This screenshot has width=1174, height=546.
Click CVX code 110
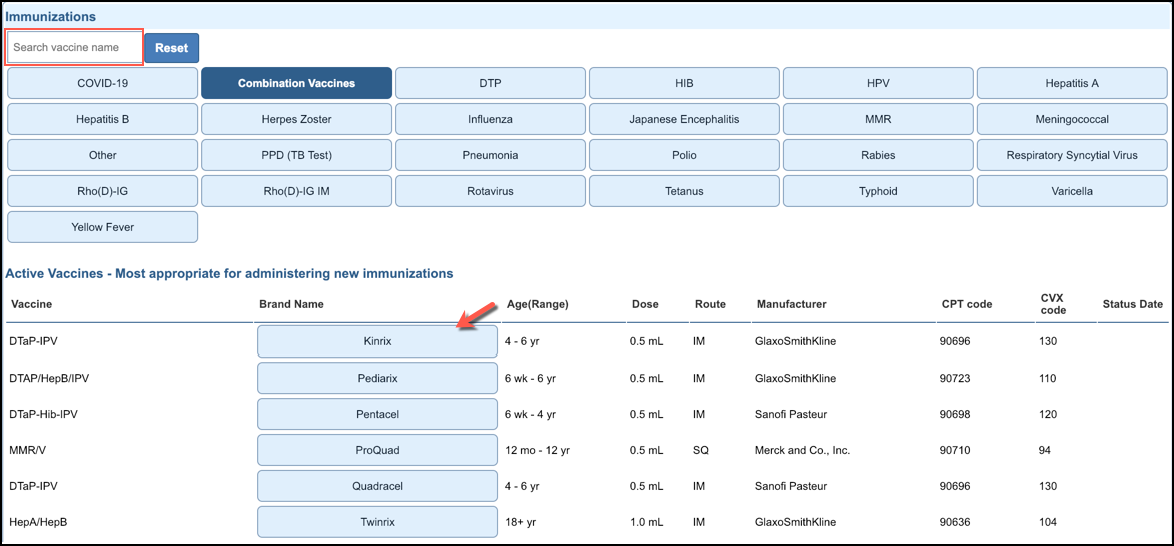1048,378
